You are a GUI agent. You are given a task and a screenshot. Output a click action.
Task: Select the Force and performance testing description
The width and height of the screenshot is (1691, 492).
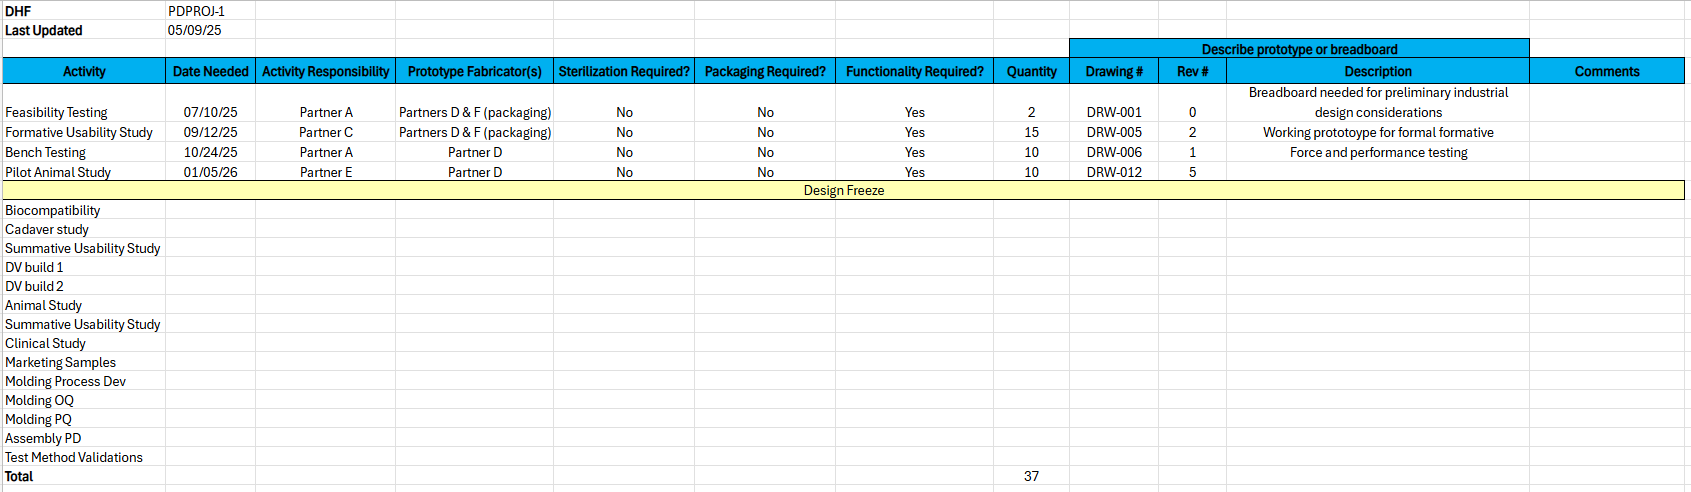[1378, 152]
